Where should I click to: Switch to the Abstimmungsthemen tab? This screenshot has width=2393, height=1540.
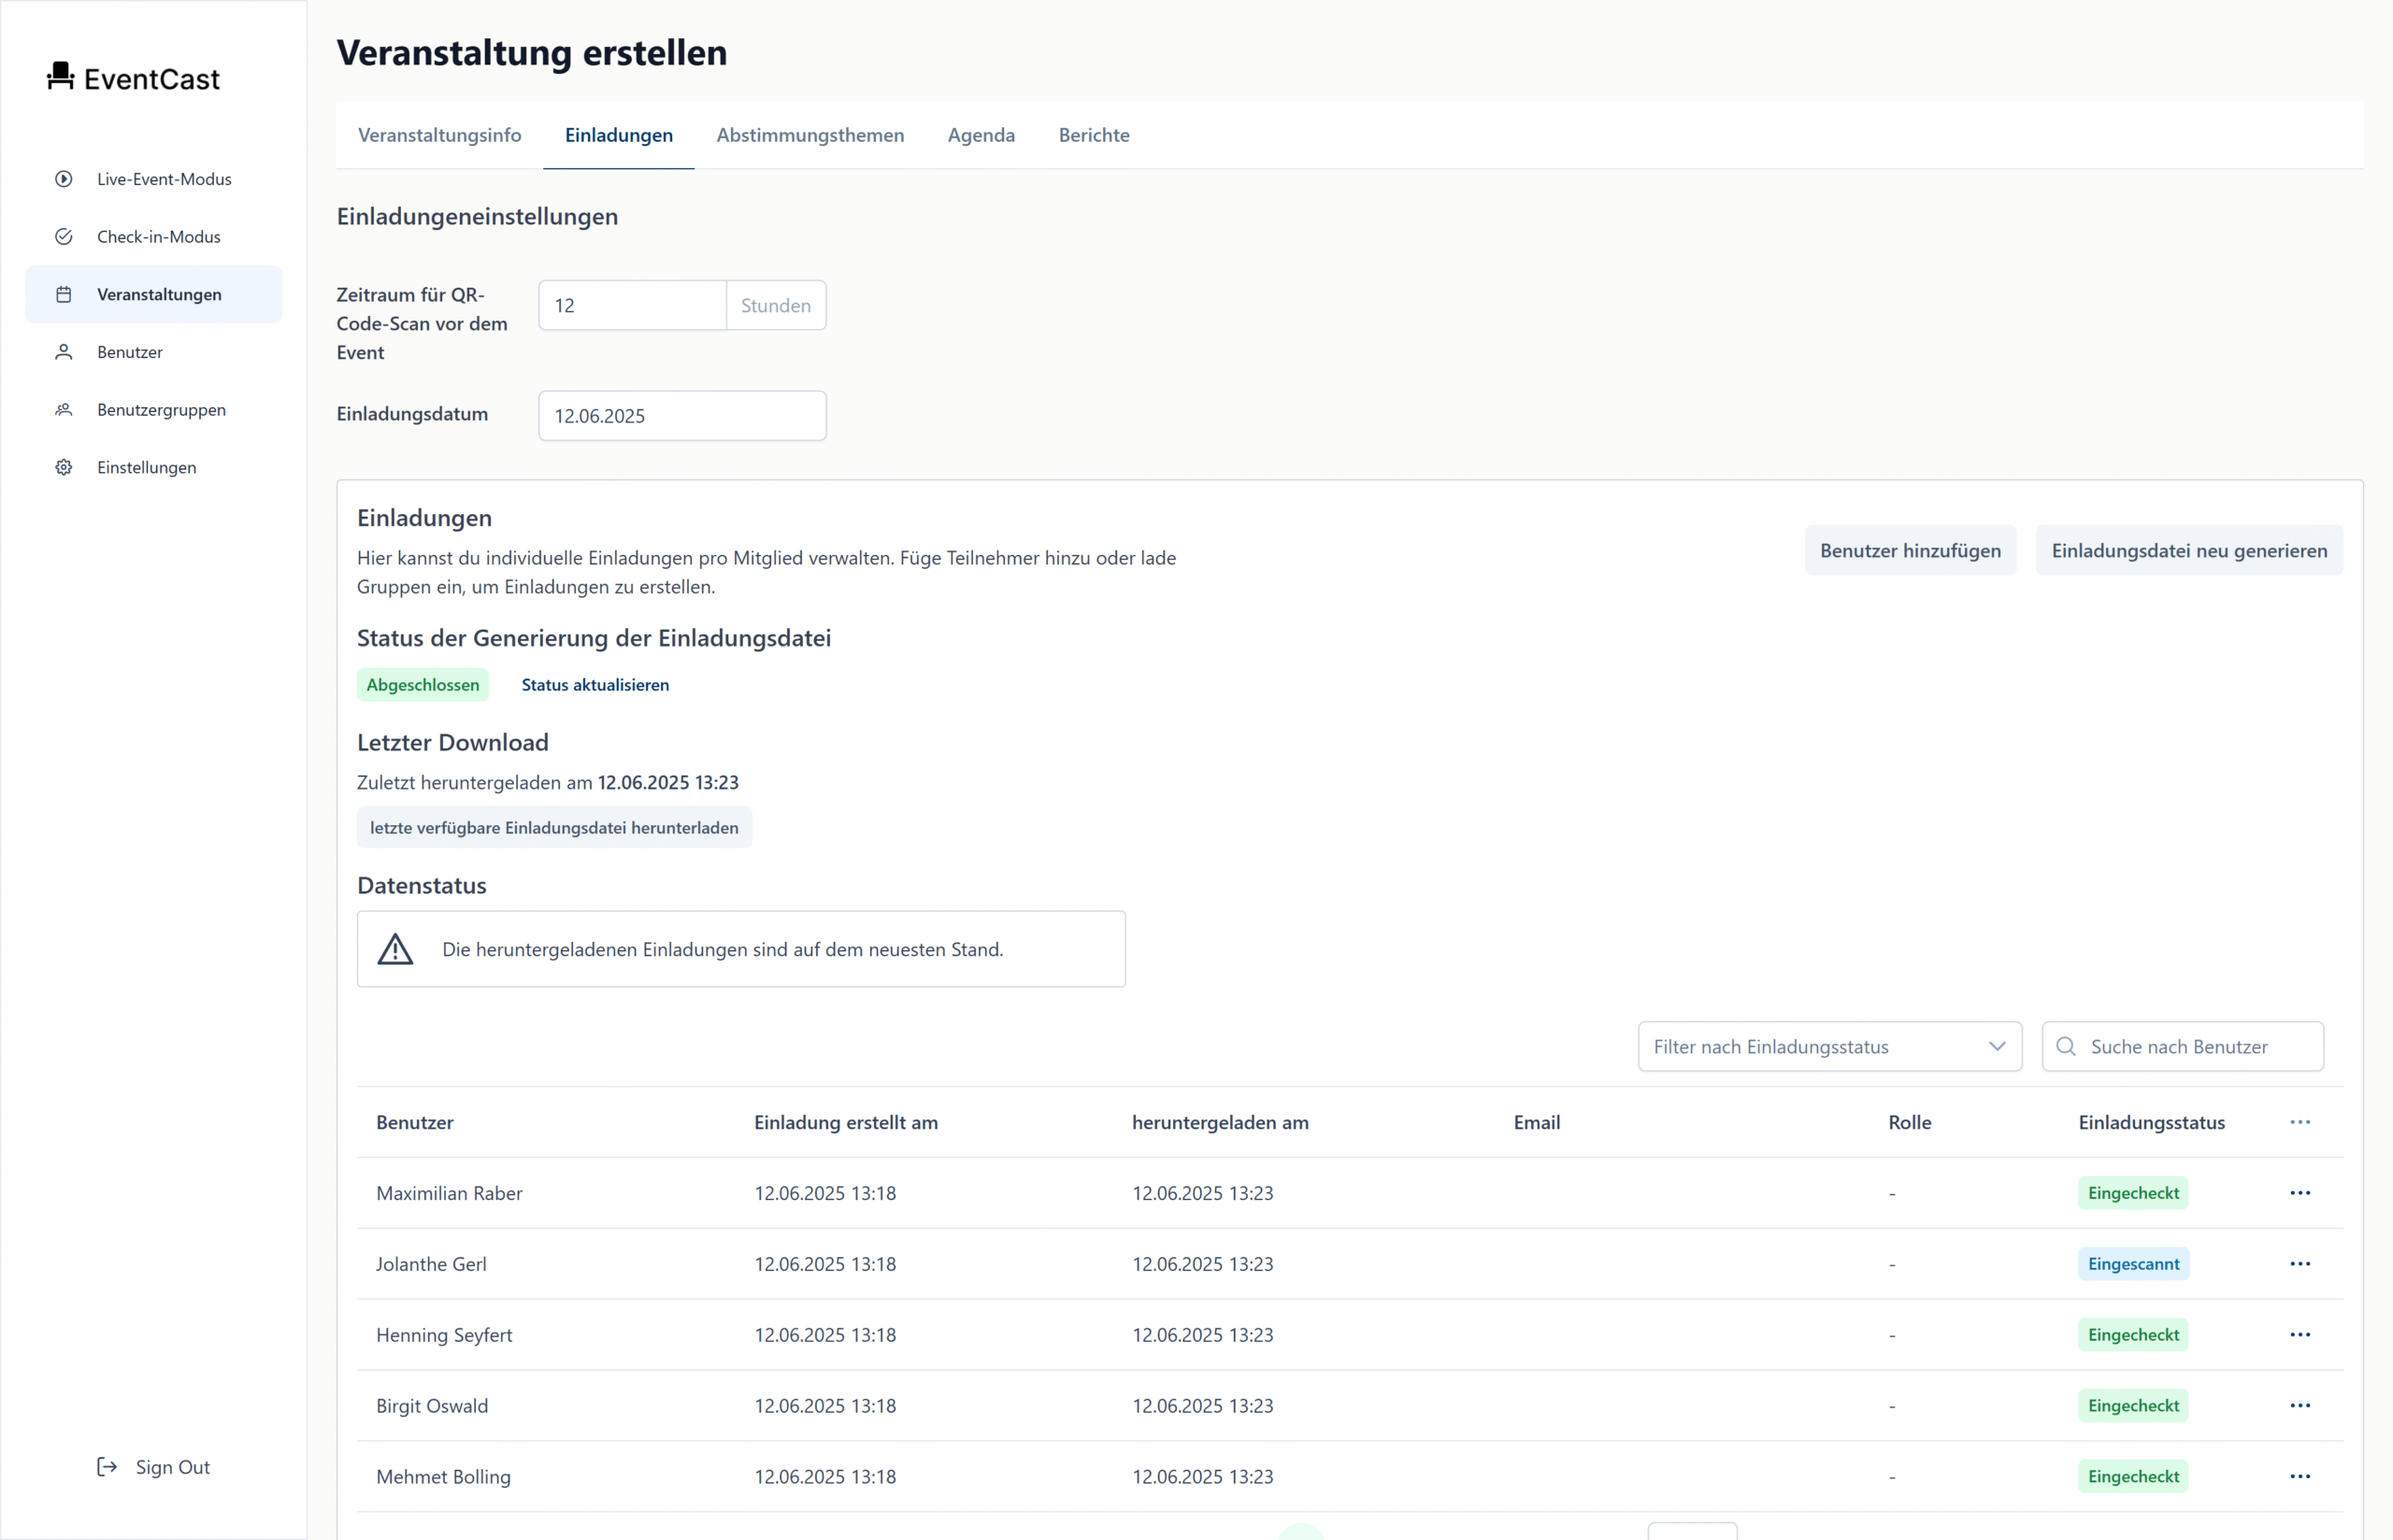810,135
